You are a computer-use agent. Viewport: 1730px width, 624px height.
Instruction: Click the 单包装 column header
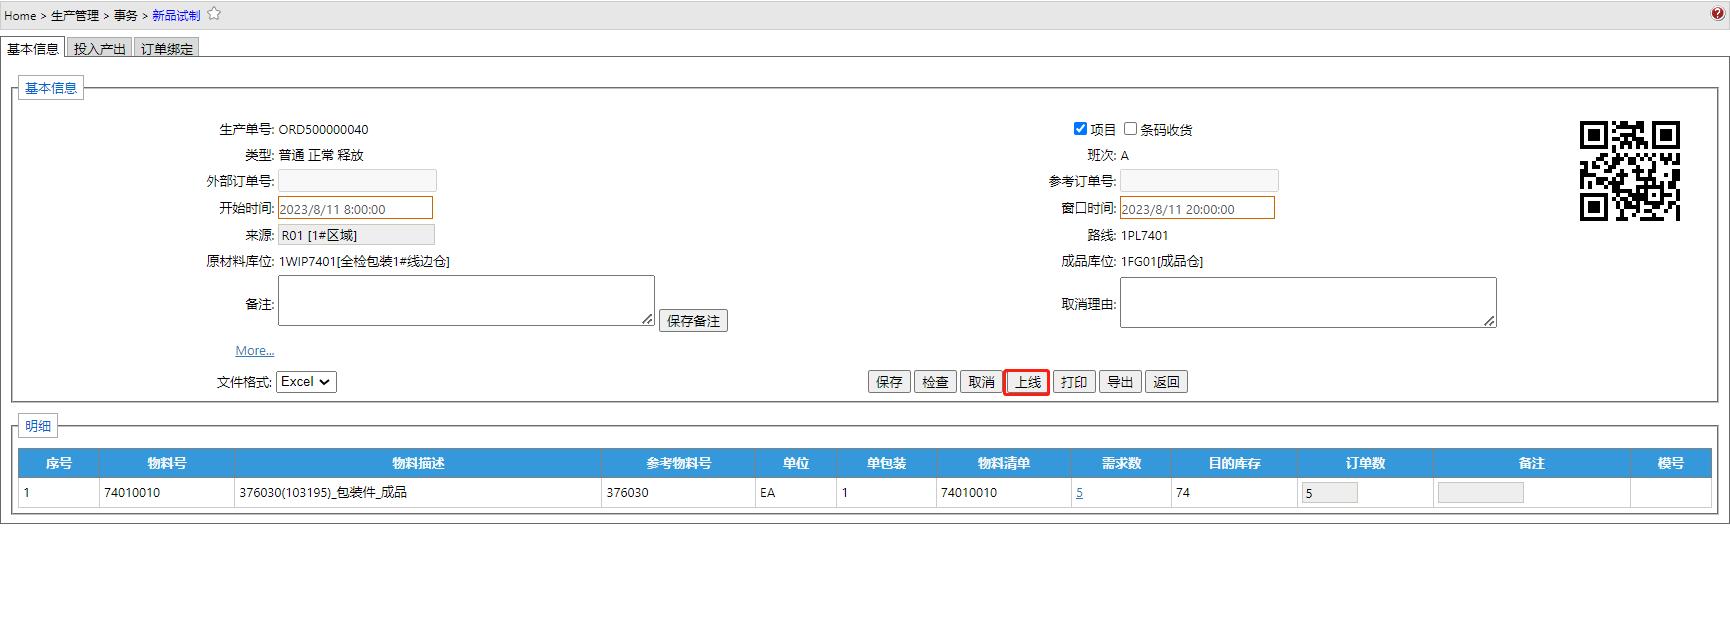887,463
